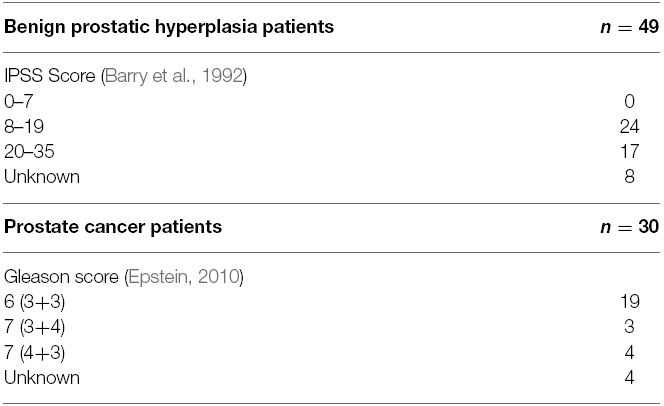Click the n = 49 header value
Viewport: 664px width, 406px height.
[630, 27]
